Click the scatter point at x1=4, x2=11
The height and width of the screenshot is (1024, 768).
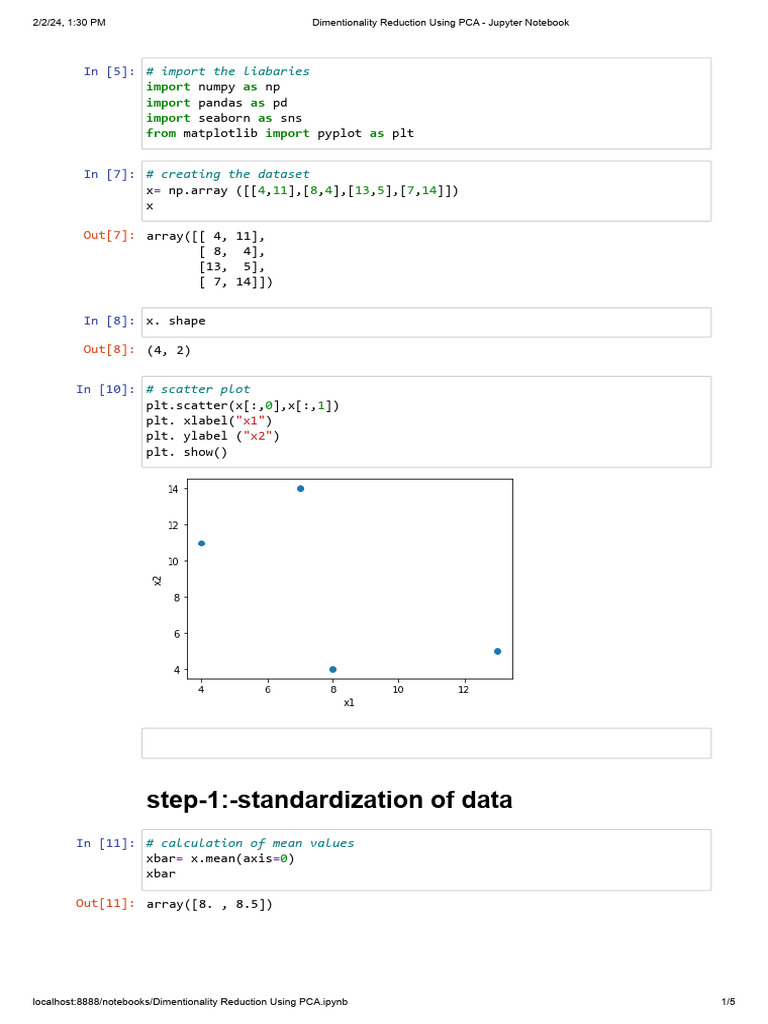point(202,543)
